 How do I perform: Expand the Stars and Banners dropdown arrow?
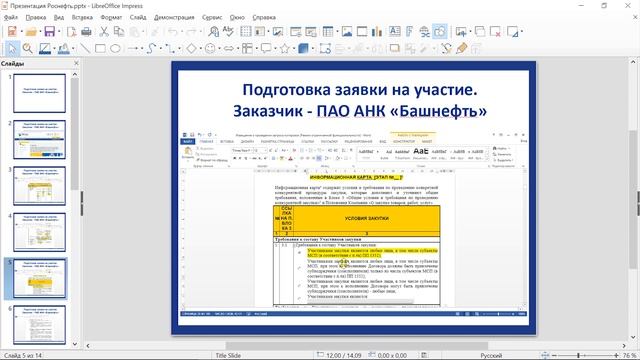(x=294, y=49)
